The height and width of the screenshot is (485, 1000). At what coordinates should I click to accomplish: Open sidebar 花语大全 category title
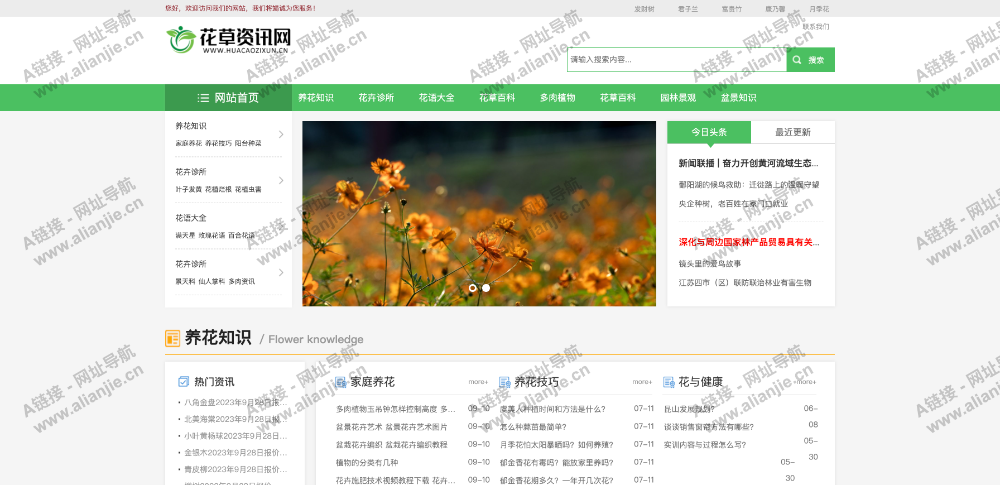(x=191, y=218)
